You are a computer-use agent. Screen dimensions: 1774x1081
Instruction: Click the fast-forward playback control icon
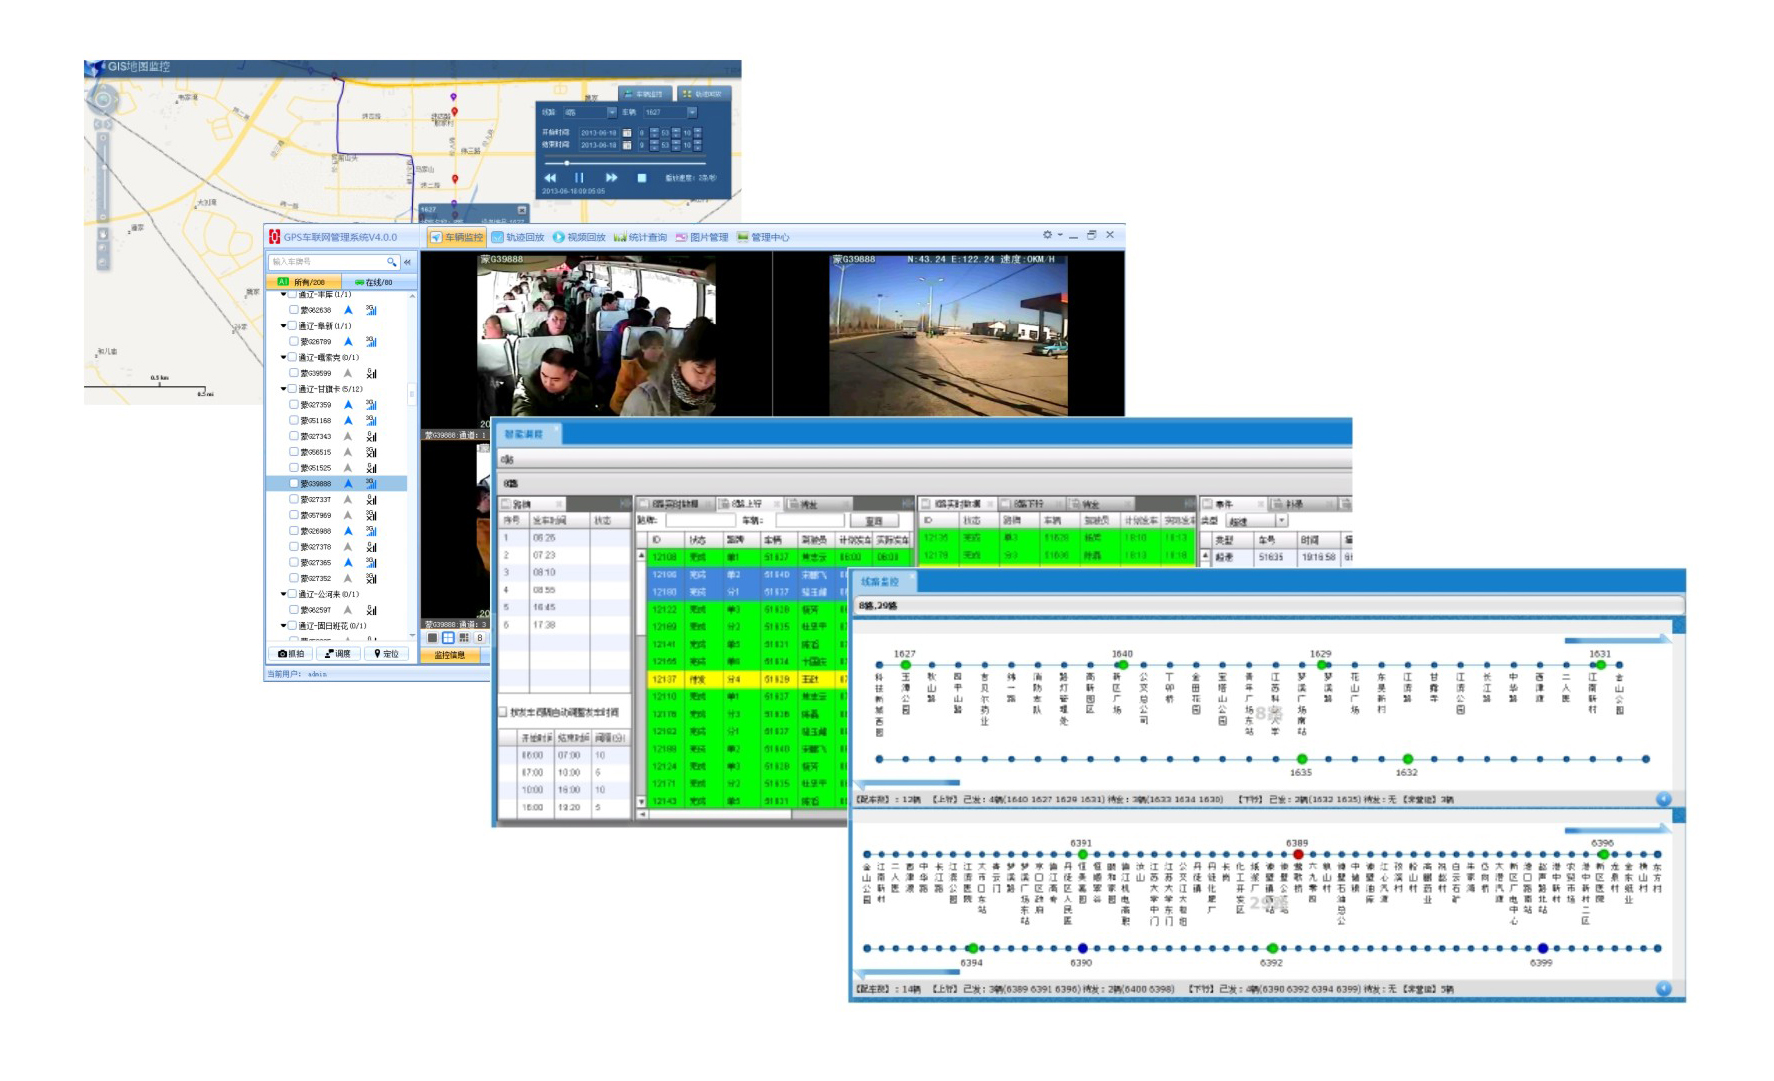point(611,177)
